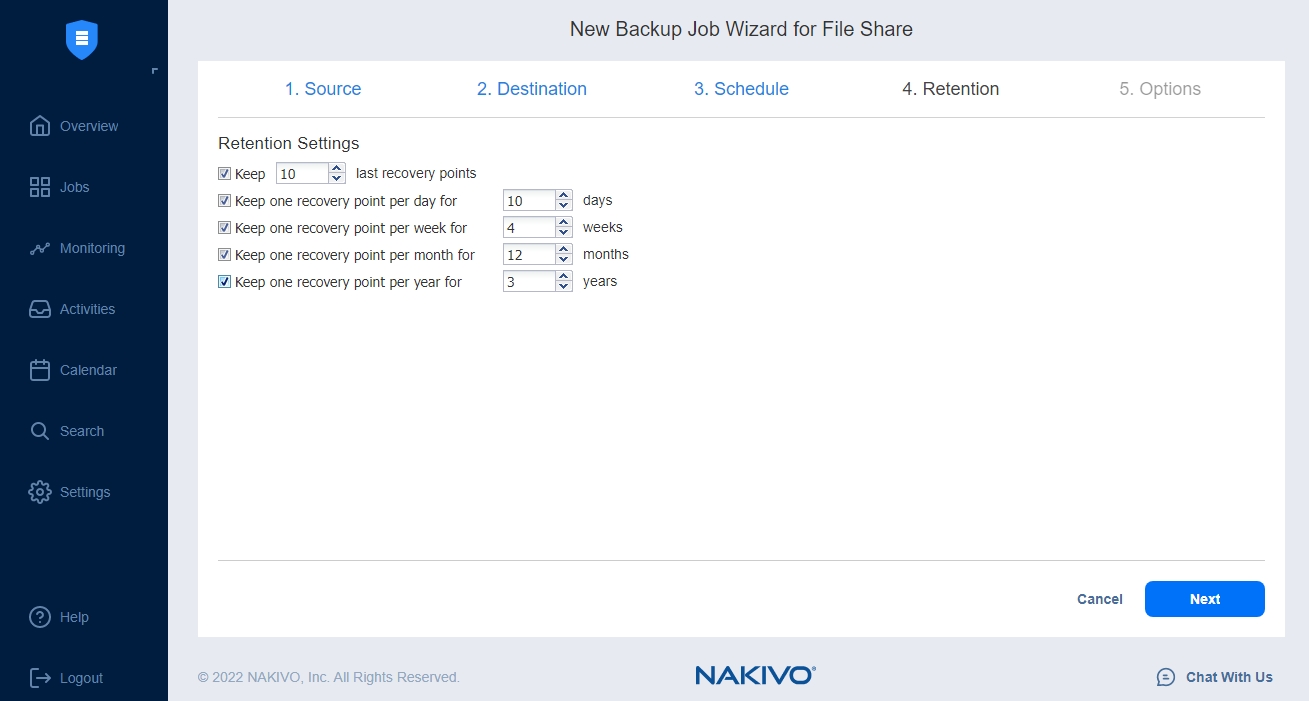This screenshot has width=1309, height=701.
Task: Go back to the Source step
Action: (323, 89)
